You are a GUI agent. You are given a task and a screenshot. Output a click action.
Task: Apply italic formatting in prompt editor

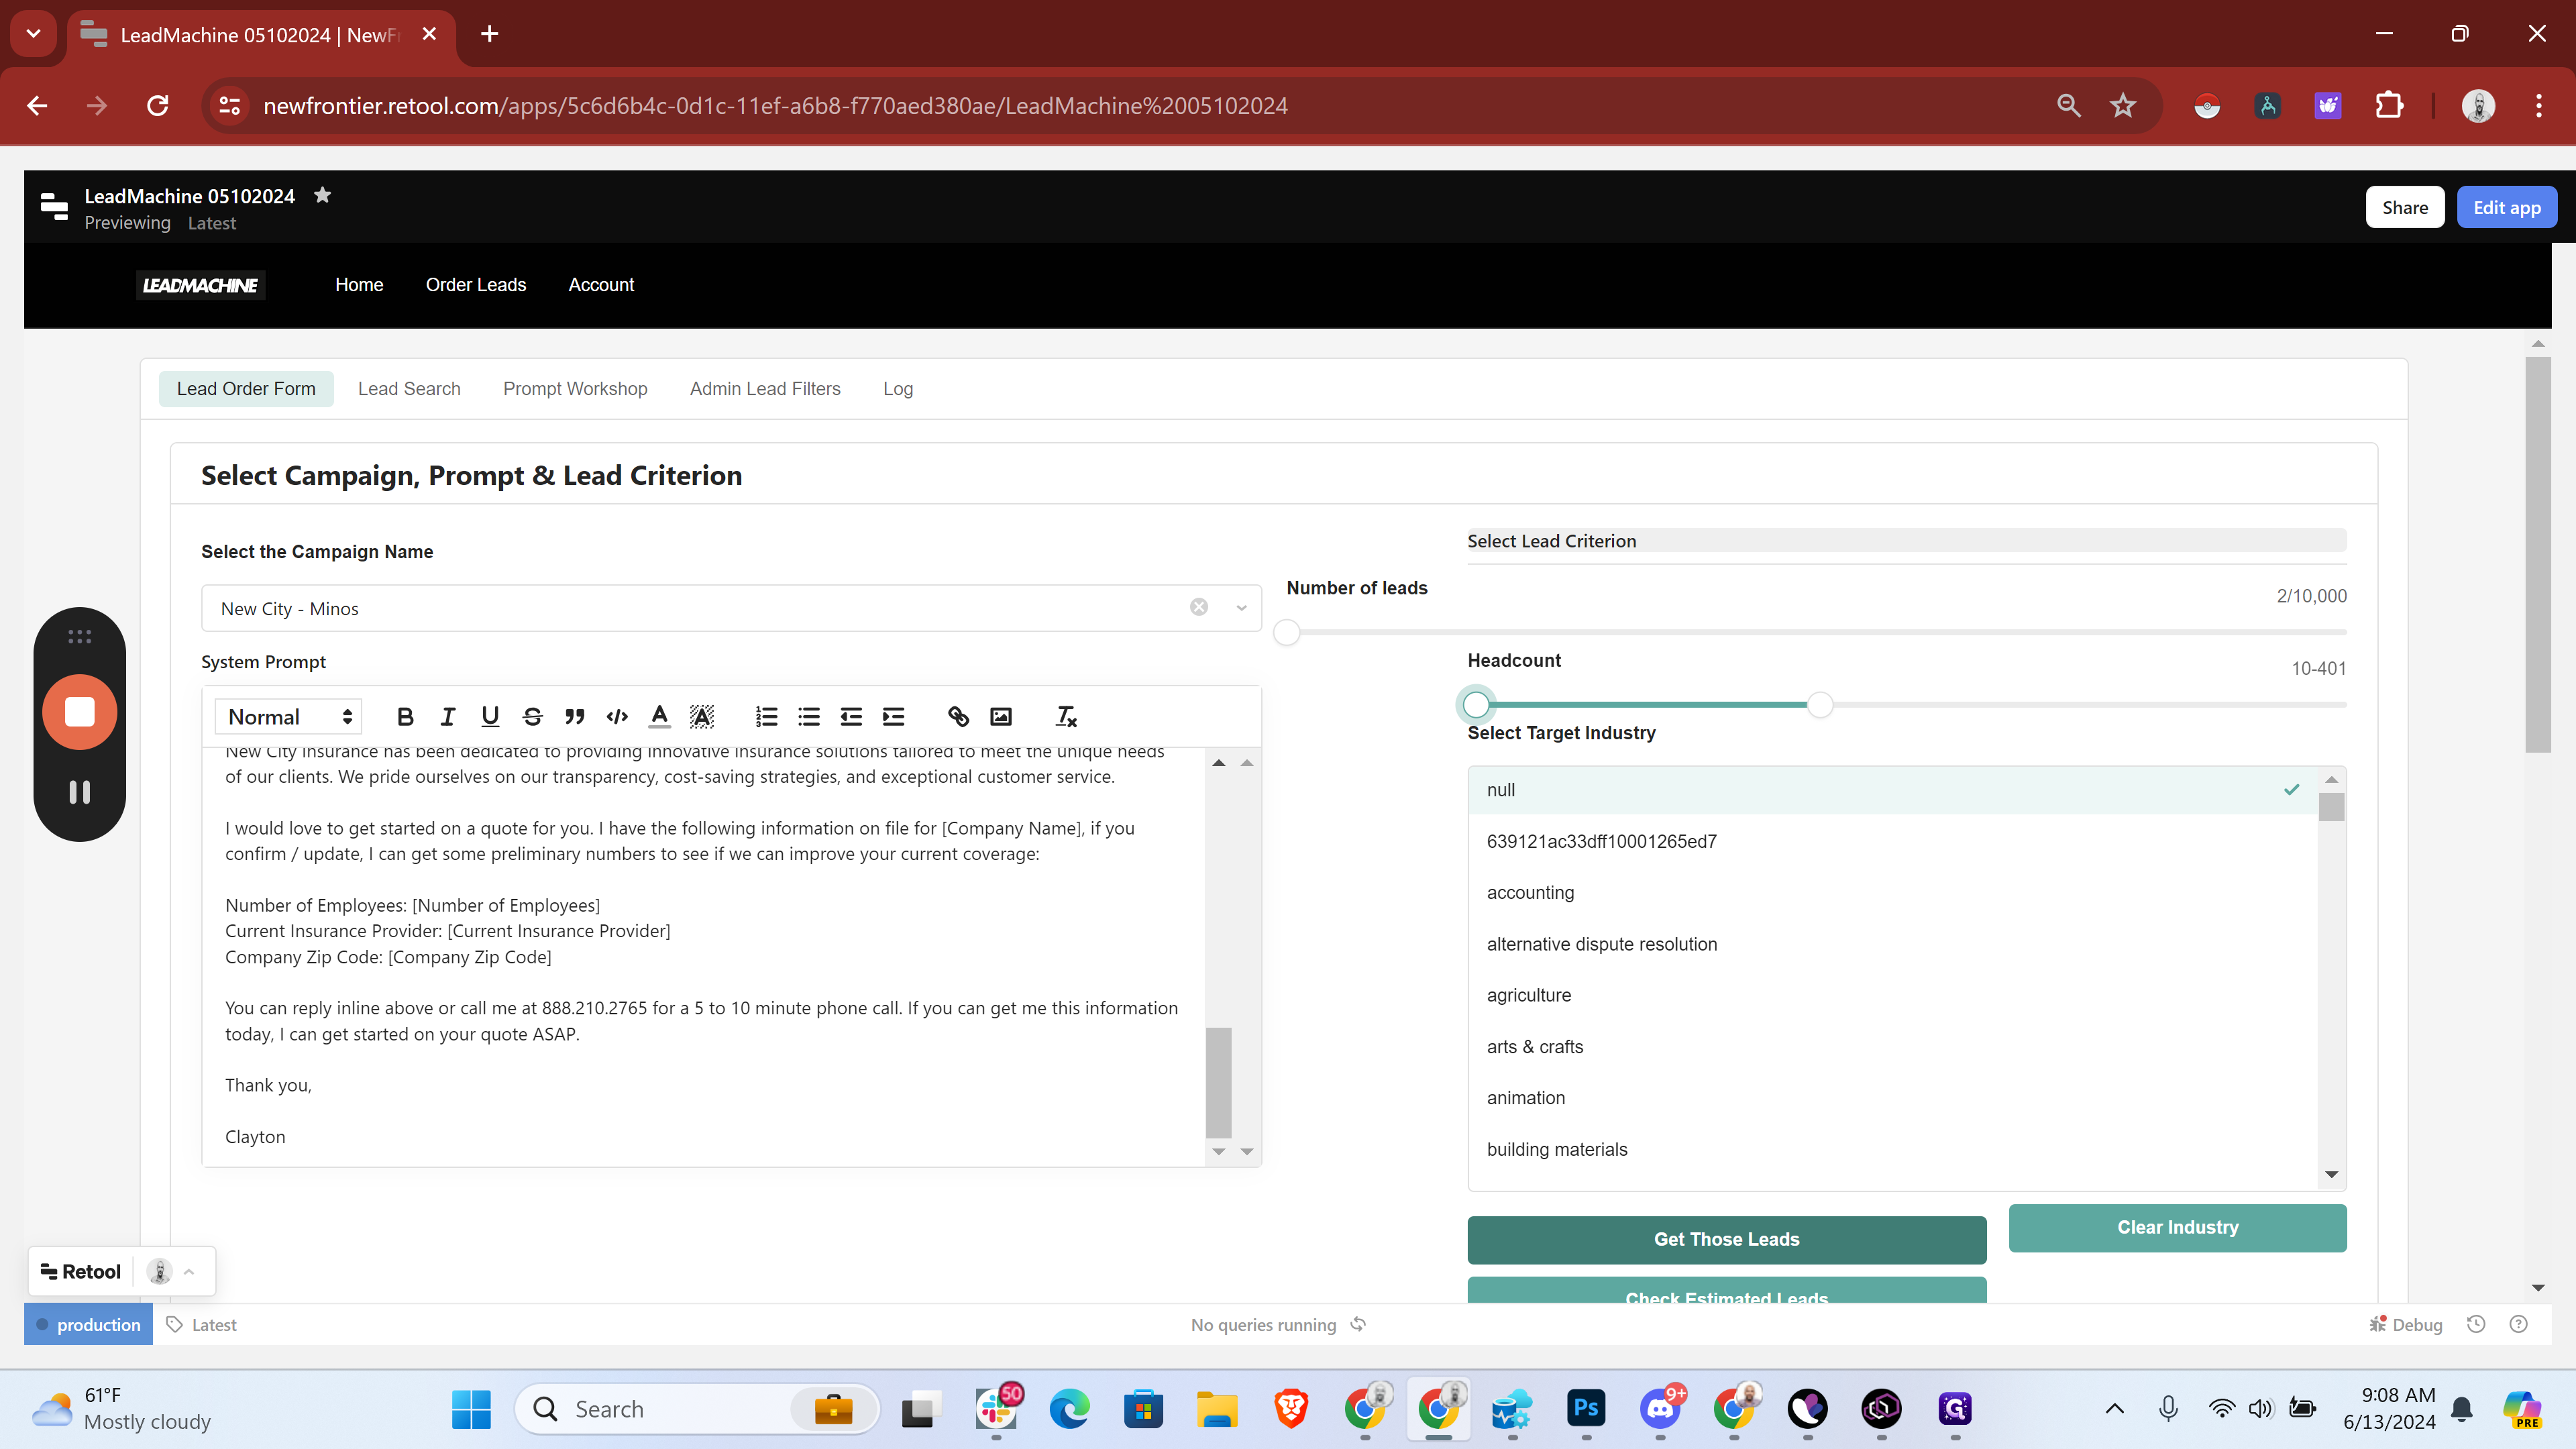pyautogui.click(x=447, y=717)
